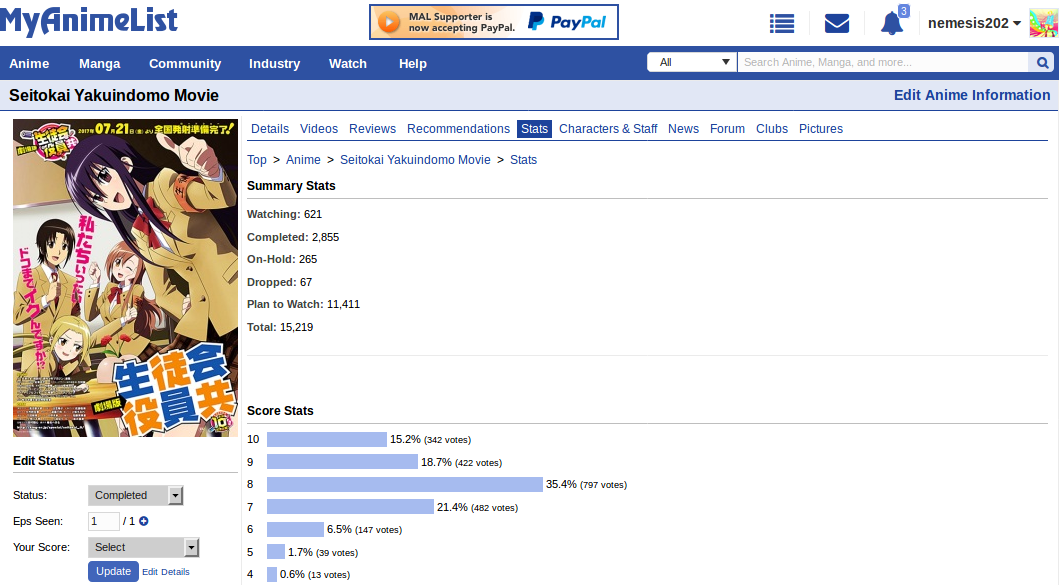Click Edit Details link beside Update

click(166, 572)
